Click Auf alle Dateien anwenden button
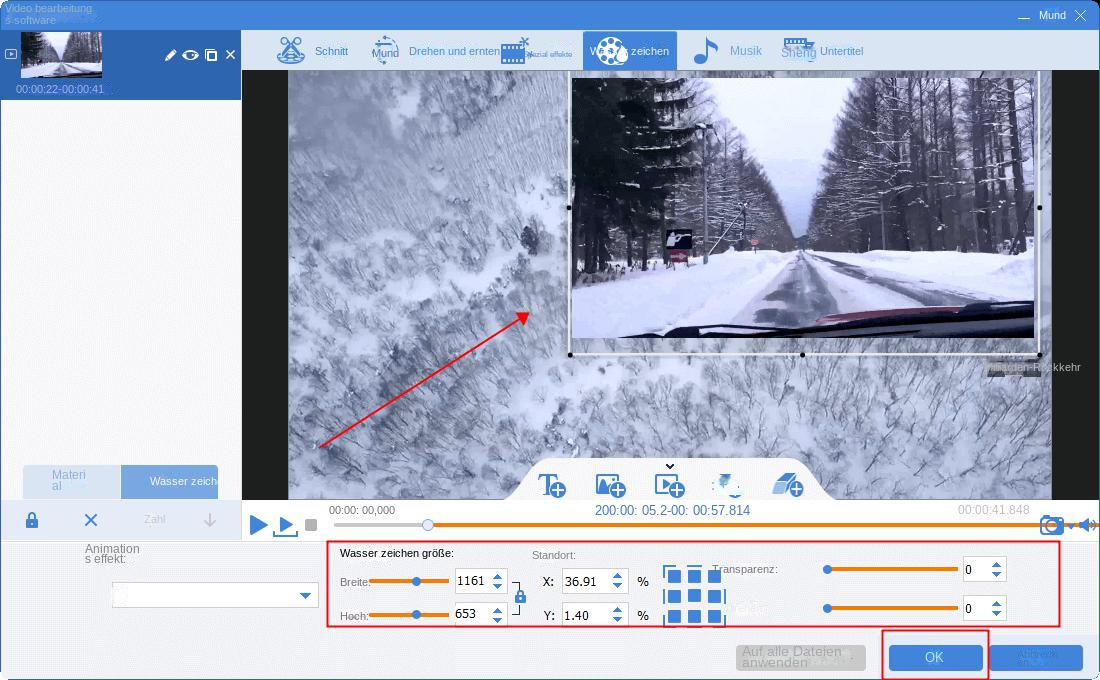Viewport: 1100px width, 680px height. pos(800,657)
